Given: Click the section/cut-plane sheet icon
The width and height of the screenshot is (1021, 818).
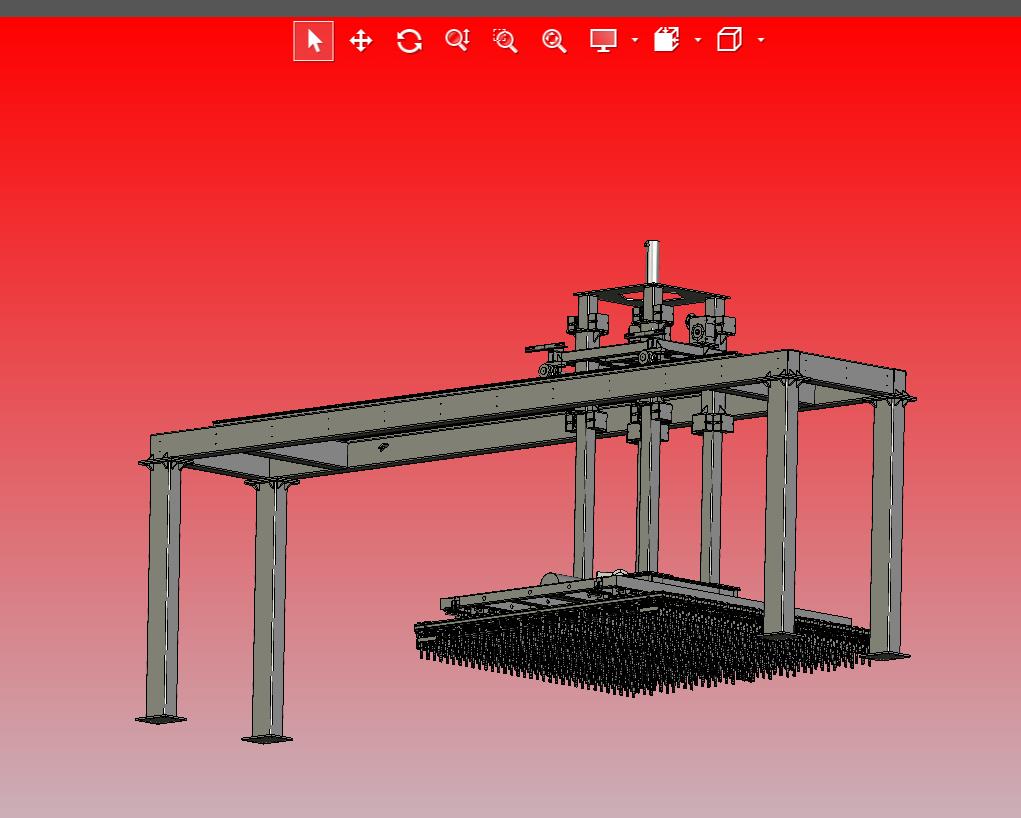Looking at the screenshot, I should (x=666, y=40).
